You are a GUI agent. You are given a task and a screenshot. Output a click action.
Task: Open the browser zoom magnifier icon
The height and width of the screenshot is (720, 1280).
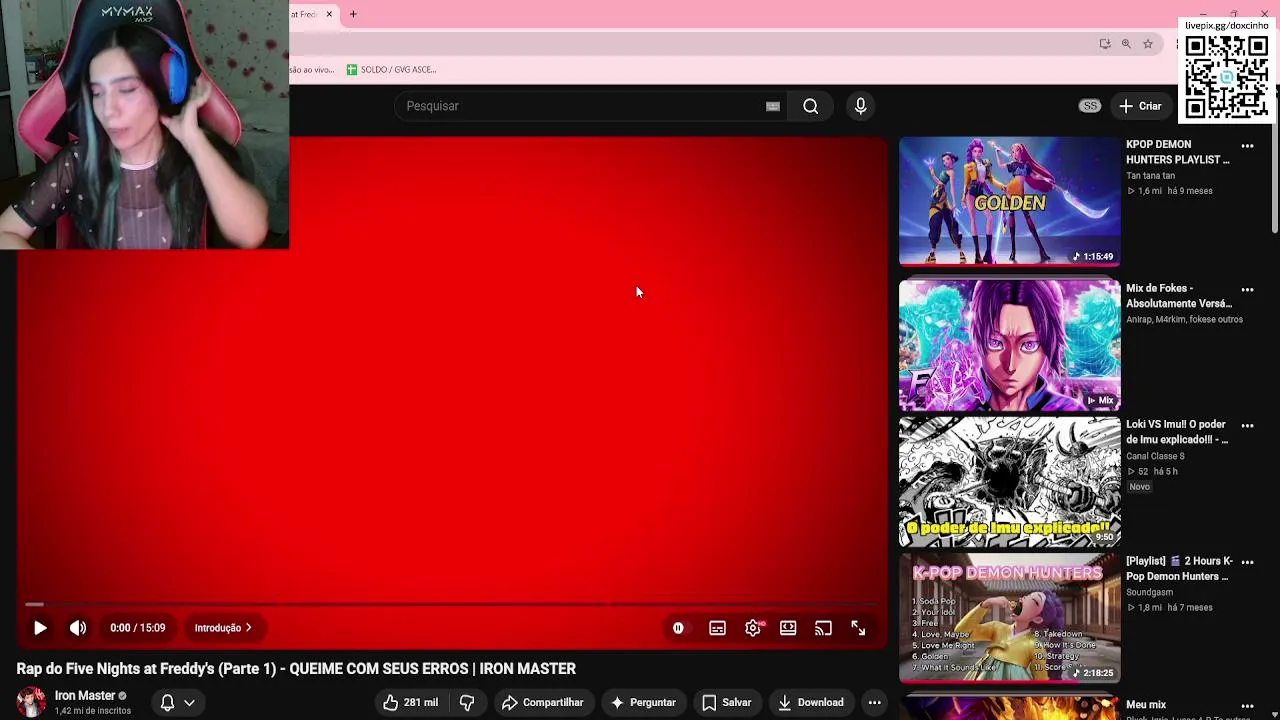coord(1126,44)
